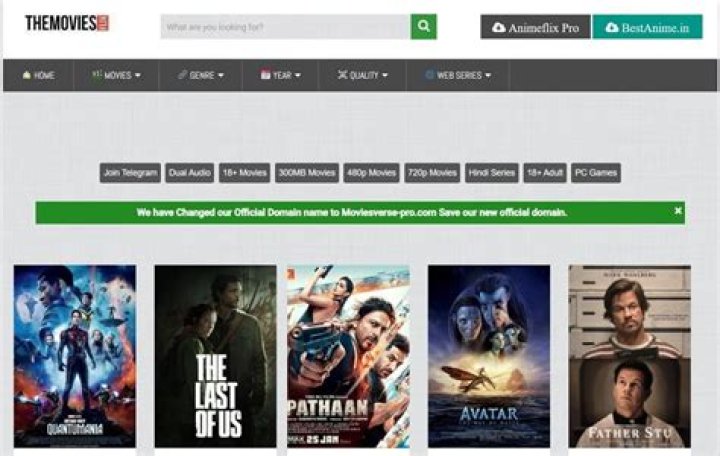Open the Hindi Series tag
The height and width of the screenshot is (456, 720).
tap(492, 173)
